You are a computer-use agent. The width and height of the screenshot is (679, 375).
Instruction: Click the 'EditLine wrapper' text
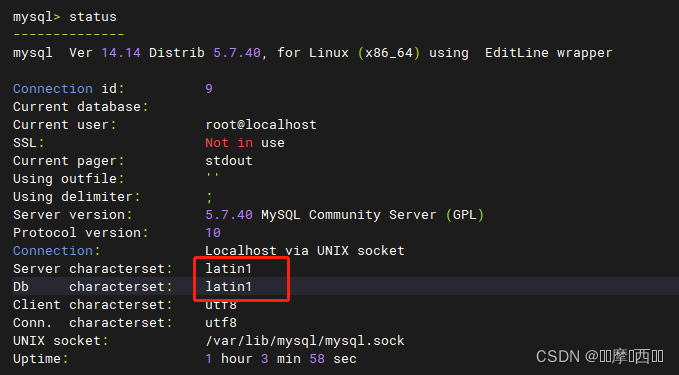[548, 53]
